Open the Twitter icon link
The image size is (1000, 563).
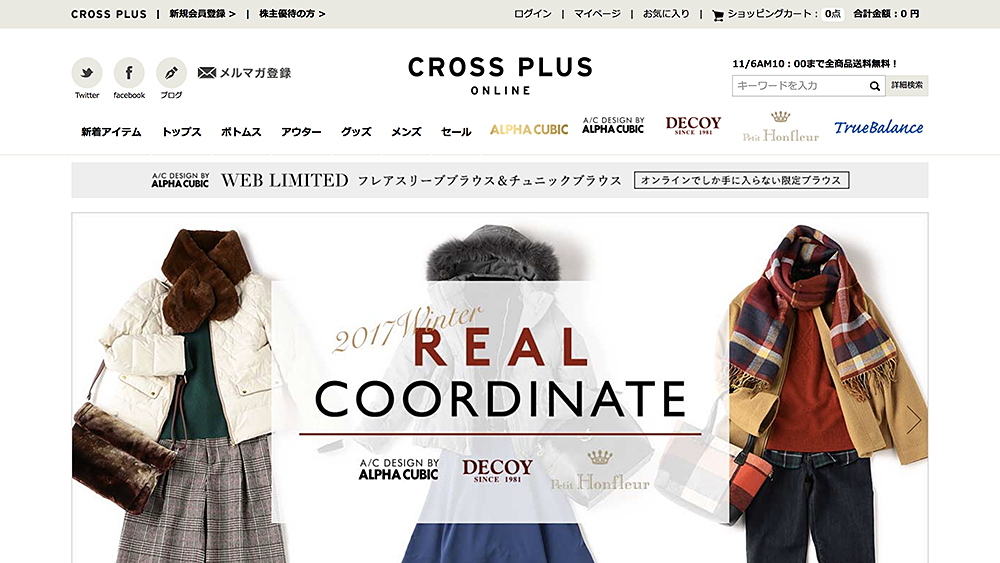pyautogui.click(x=87, y=73)
